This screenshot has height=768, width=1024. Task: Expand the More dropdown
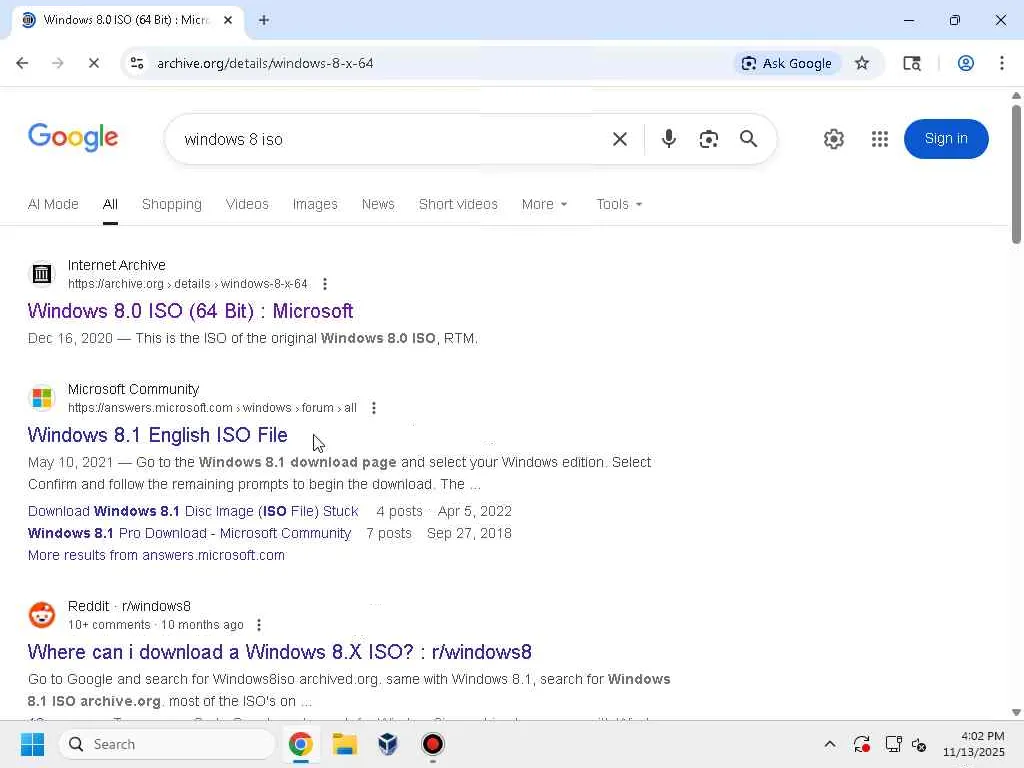pos(545,204)
